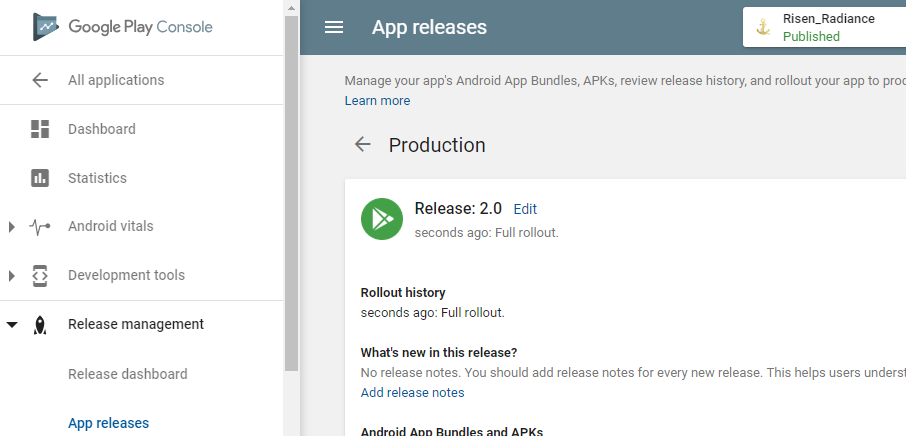Click the No release notes message
This screenshot has width=906, height=436.
point(633,372)
